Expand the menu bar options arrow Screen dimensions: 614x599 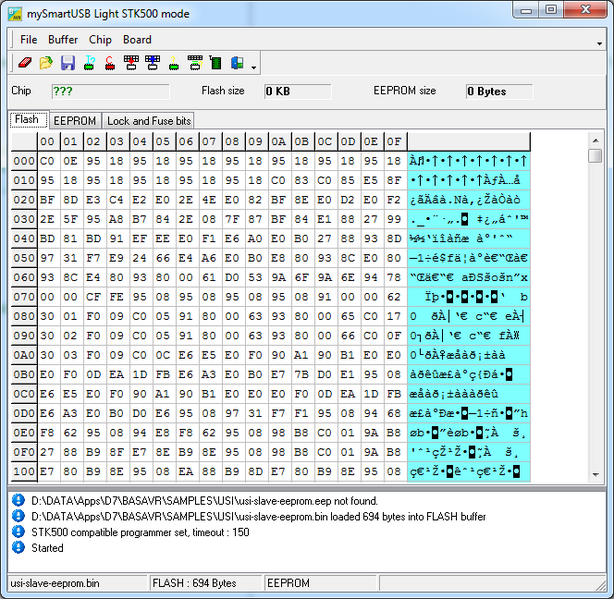tap(600, 43)
